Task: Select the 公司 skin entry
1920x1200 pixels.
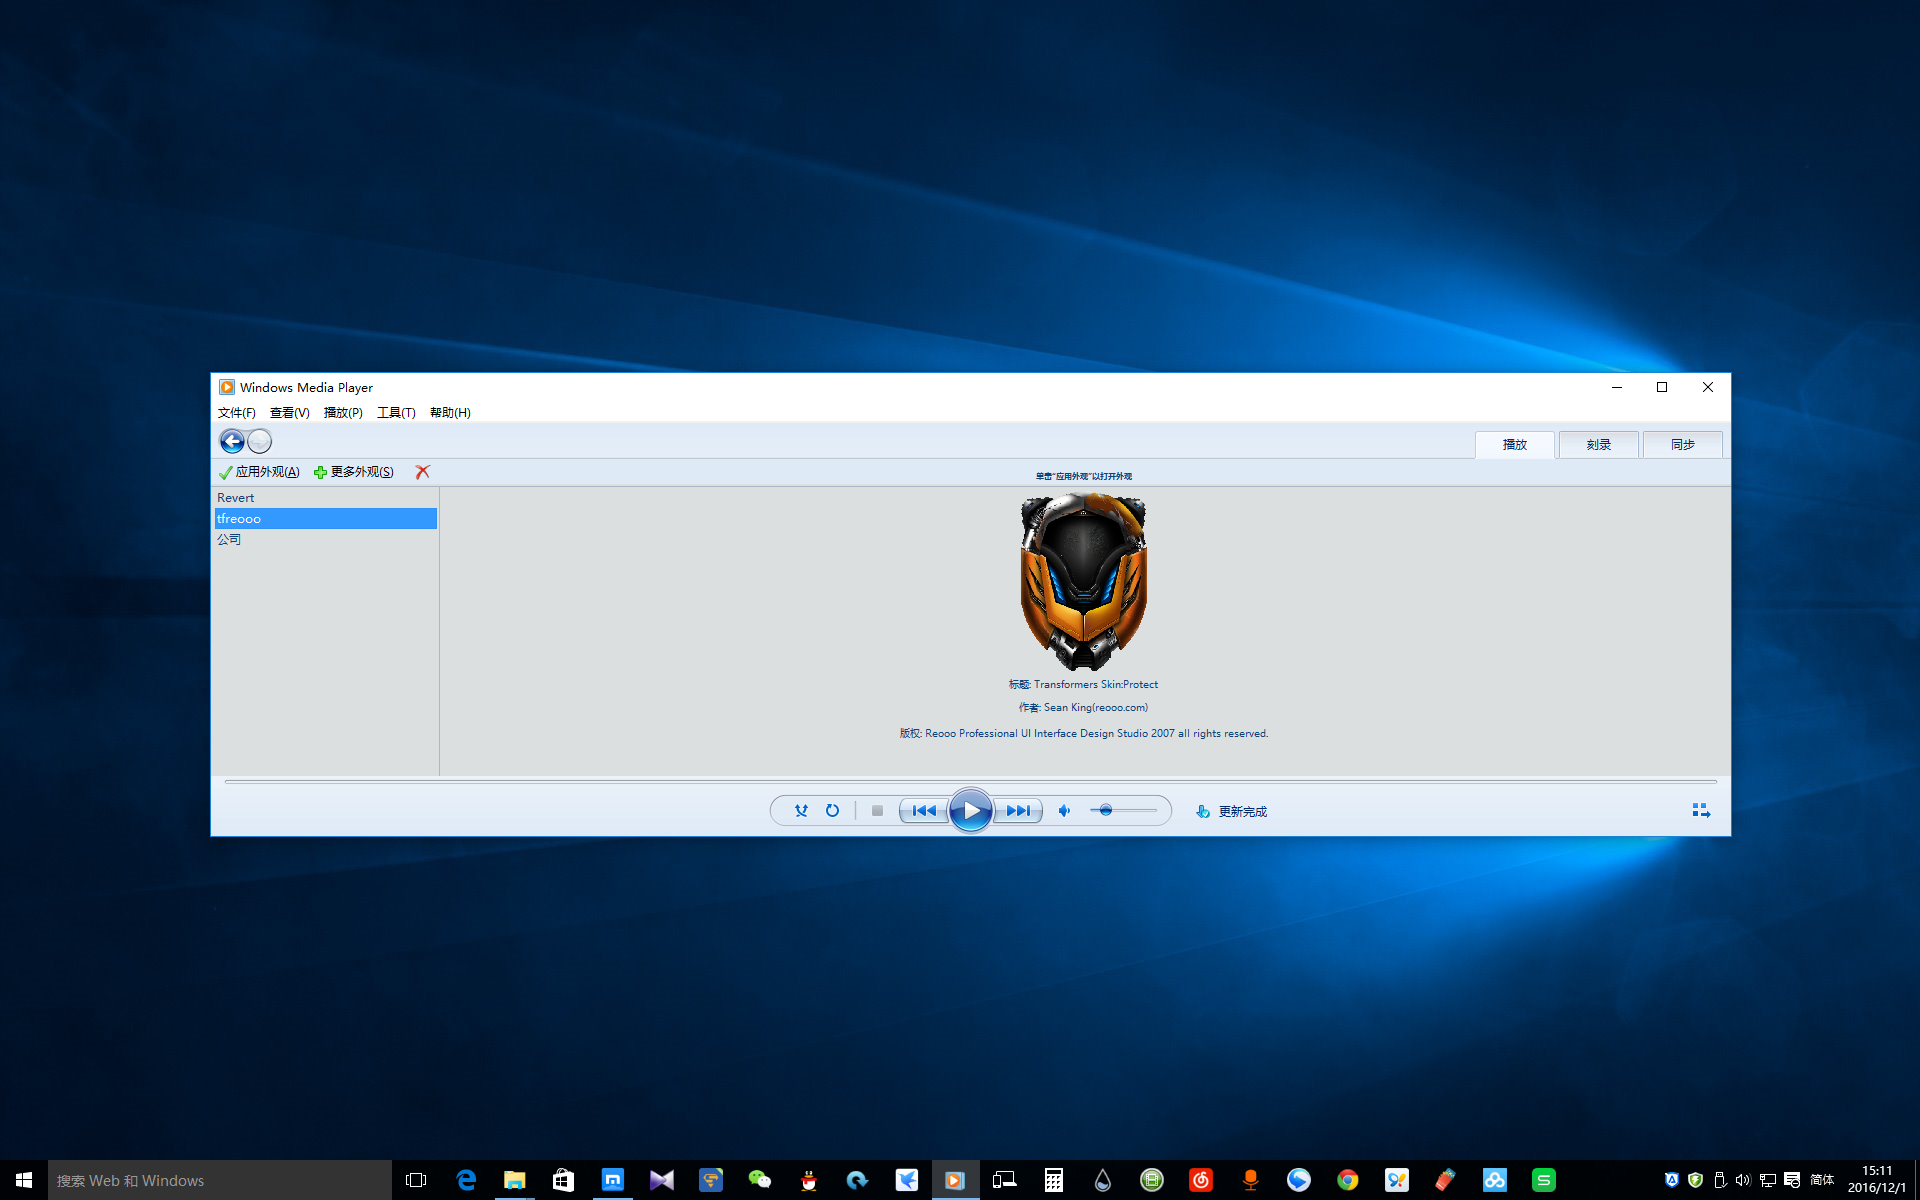Action: (325, 539)
